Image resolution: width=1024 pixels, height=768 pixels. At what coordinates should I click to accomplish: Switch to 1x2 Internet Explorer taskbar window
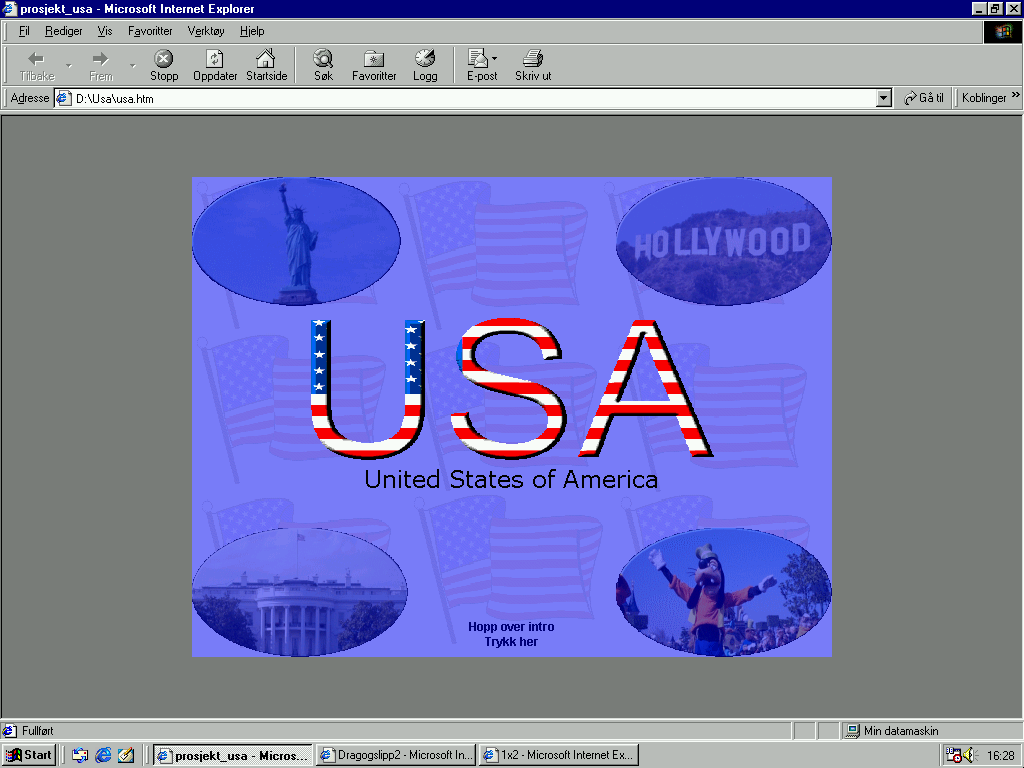(x=558, y=755)
